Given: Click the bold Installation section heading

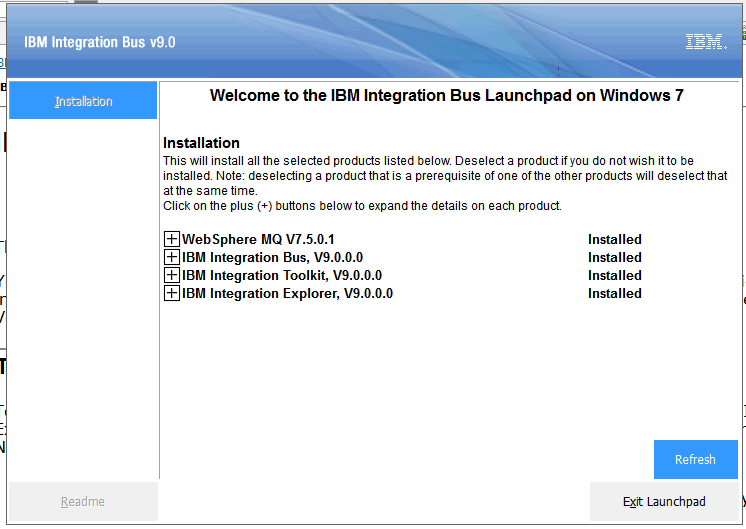Looking at the screenshot, I should coord(201,143).
